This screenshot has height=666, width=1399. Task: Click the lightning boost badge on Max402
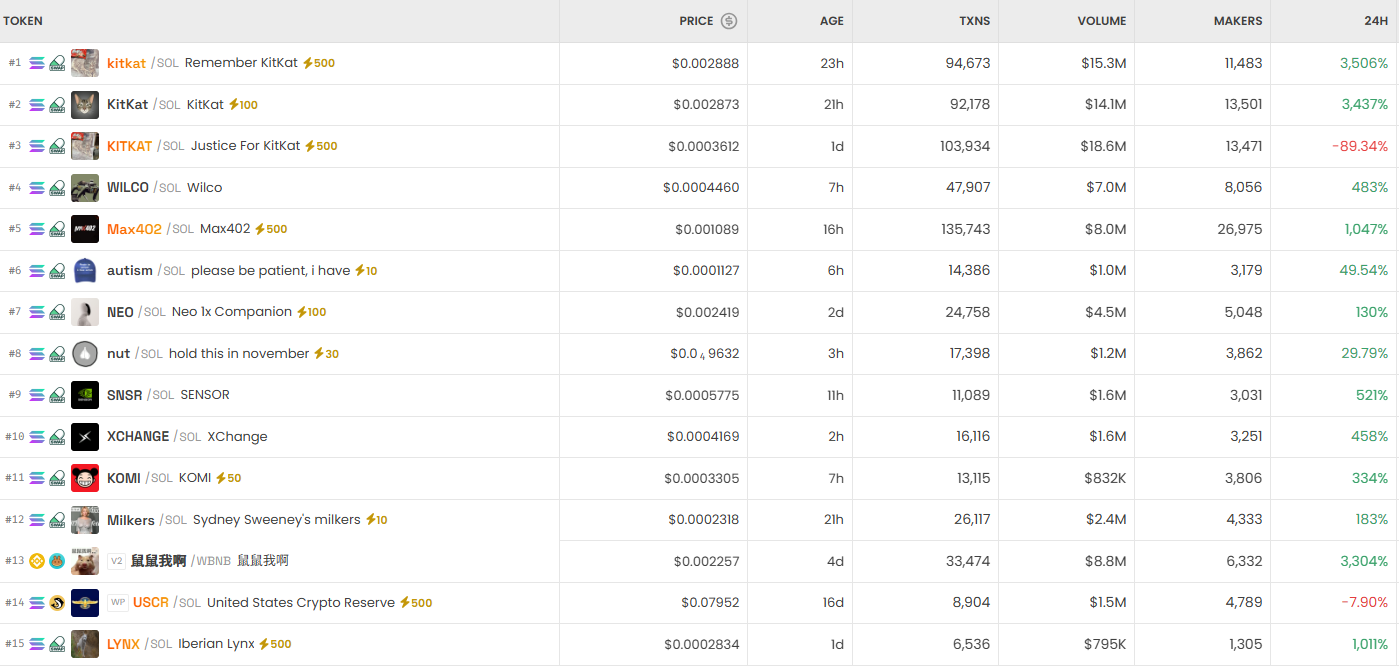273,229
